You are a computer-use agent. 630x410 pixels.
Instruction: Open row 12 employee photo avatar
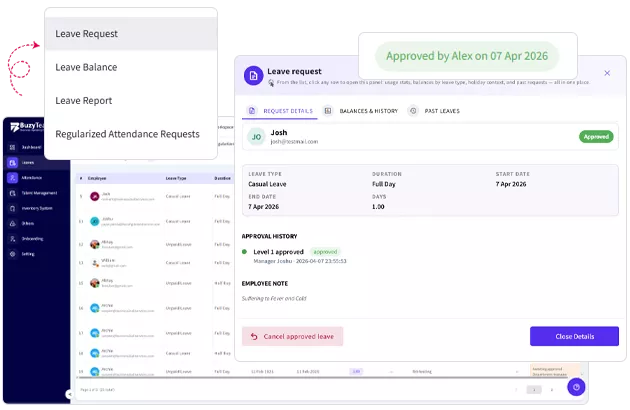coord(94,244)
